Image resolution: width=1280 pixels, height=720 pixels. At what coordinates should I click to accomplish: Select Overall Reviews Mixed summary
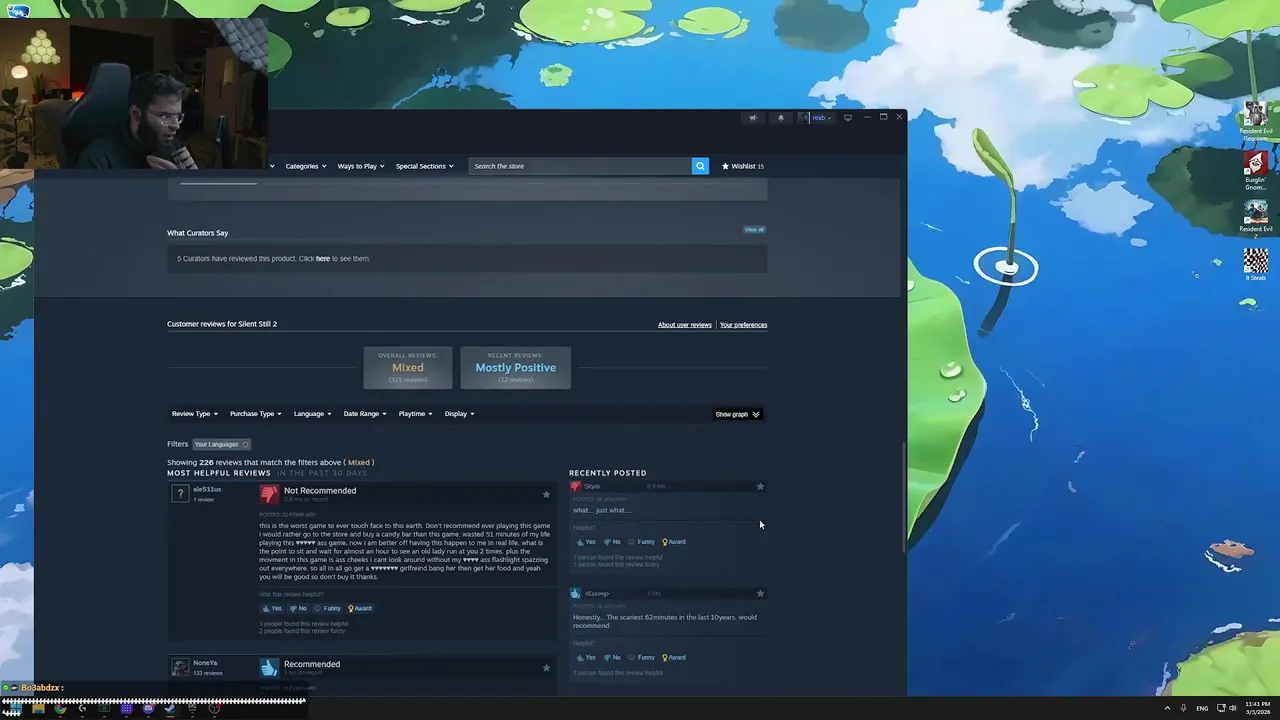pyautogui.click(x=408, y=368)
